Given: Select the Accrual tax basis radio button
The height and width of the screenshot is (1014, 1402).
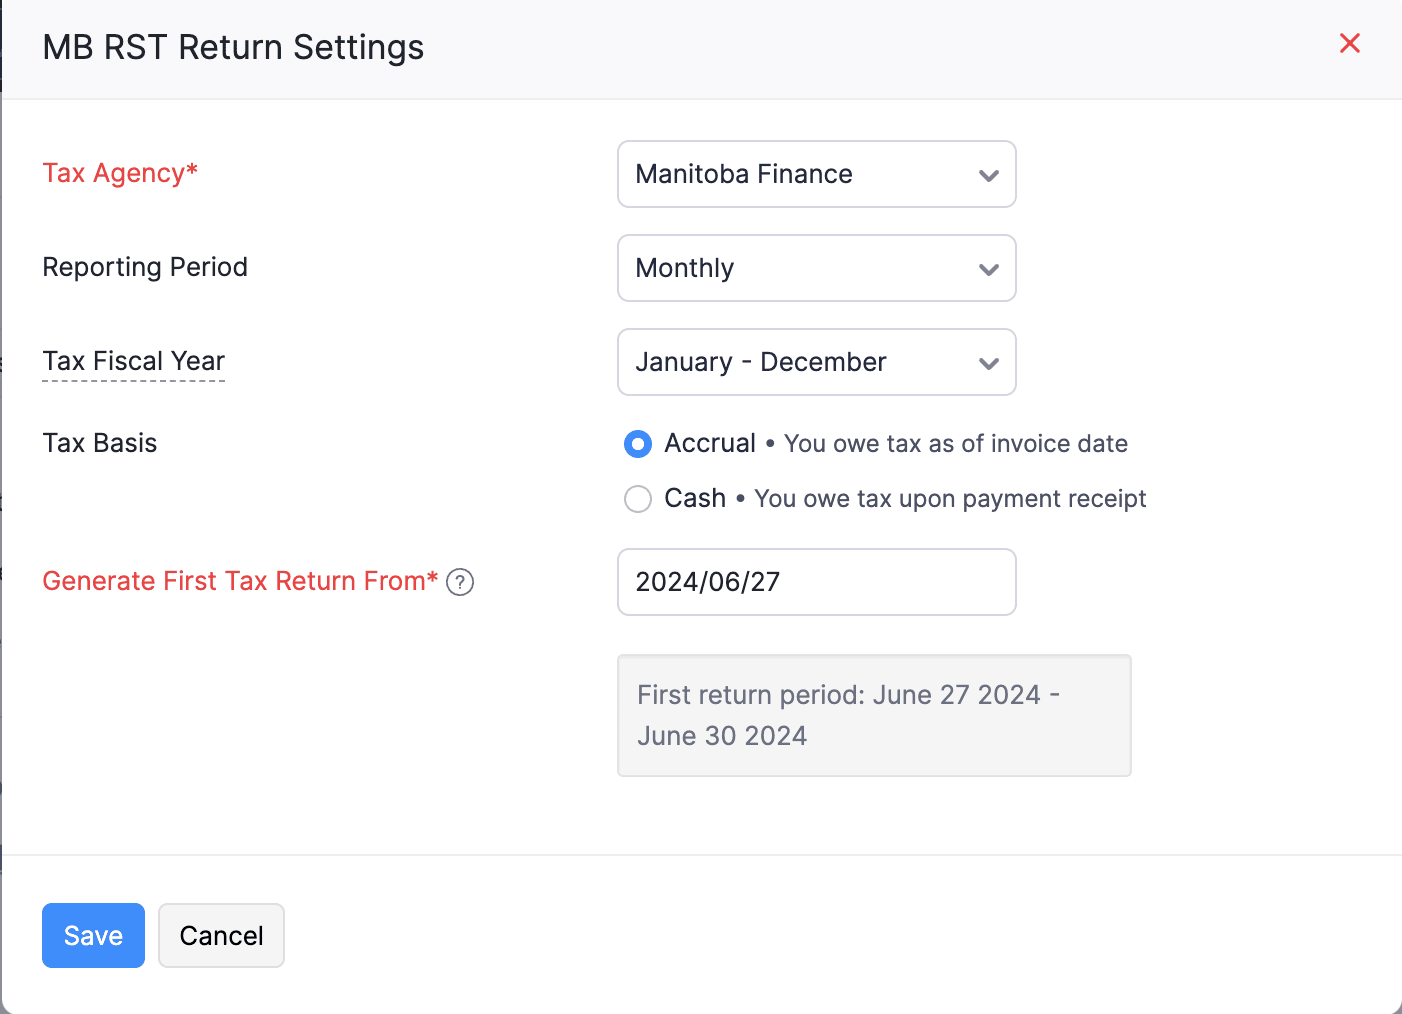Looking at the screenshot, I should point(638,444).
